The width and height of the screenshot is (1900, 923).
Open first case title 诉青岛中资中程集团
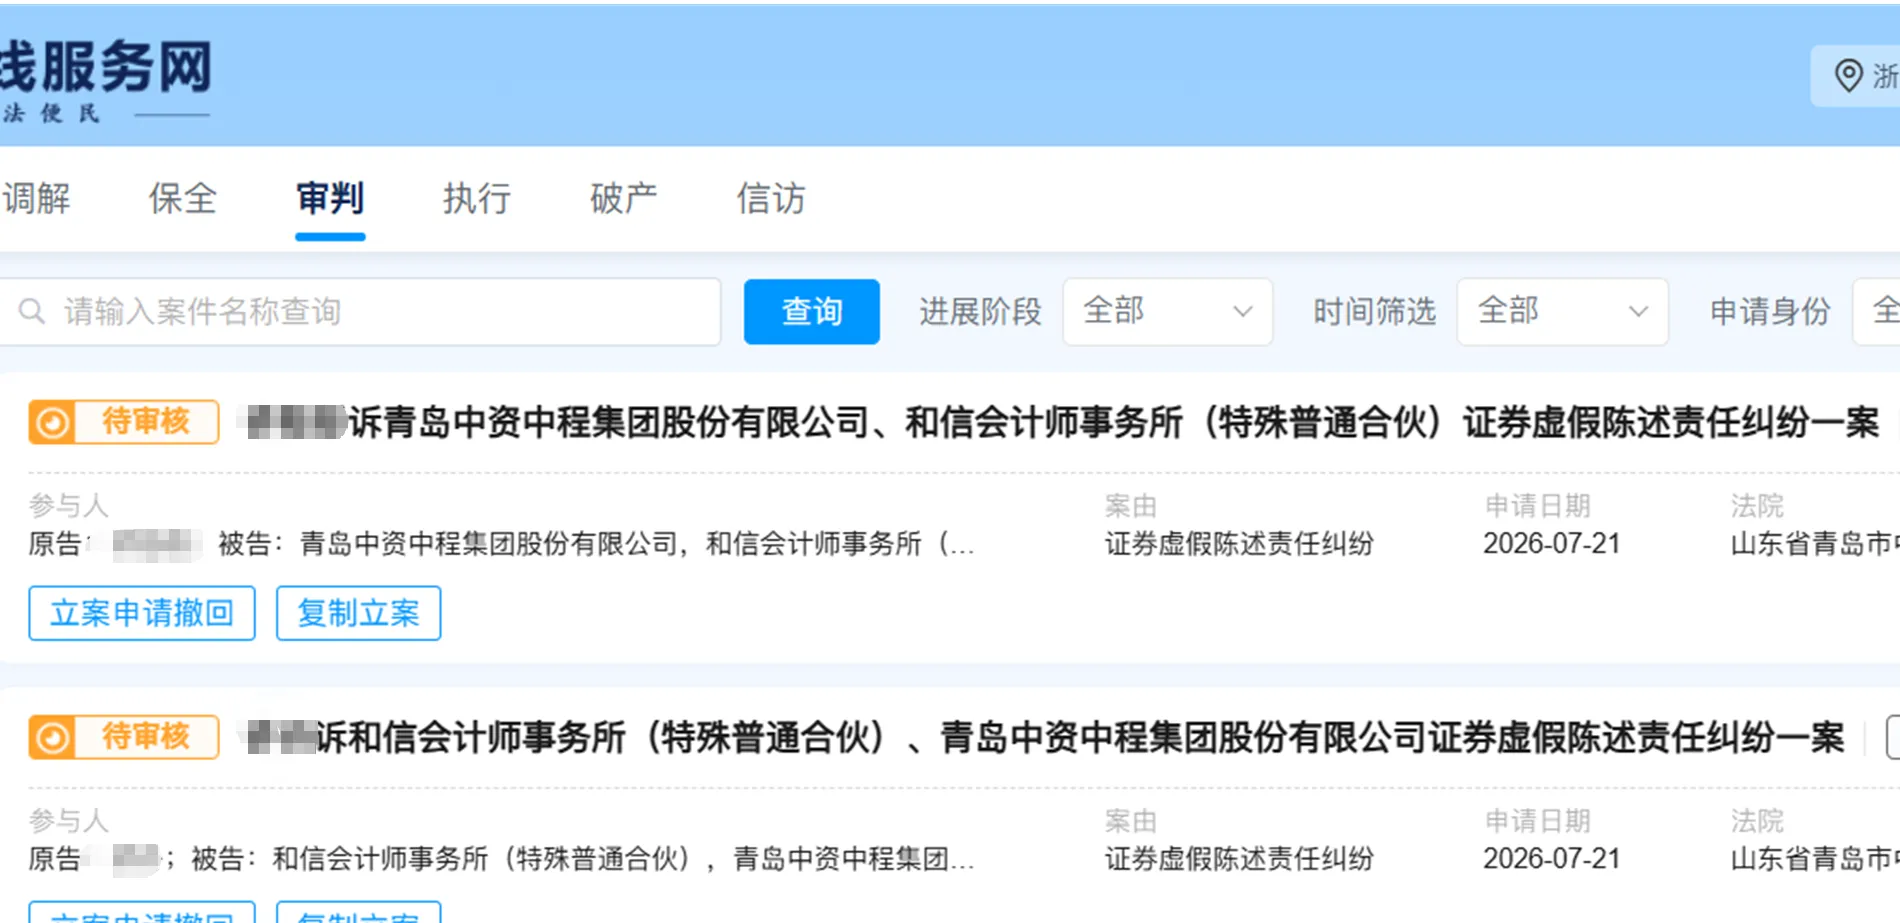(1062, 422)
